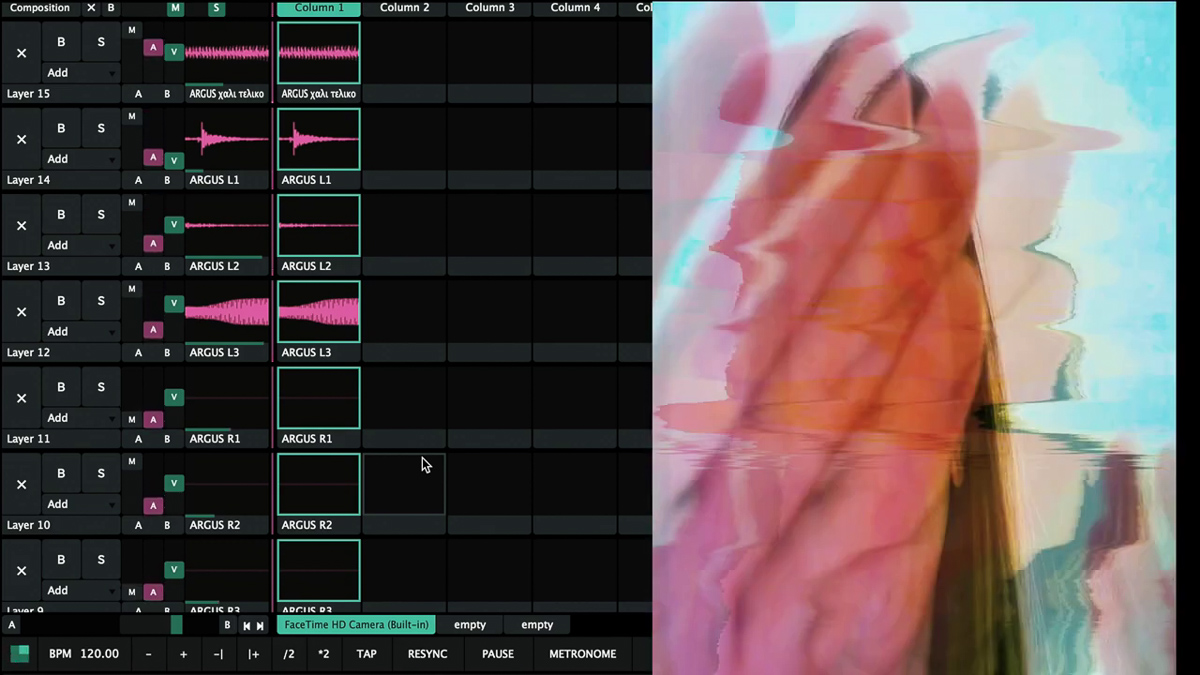Image resolution: width=1200 pixels, height=675 pixels.
Task: Eject Layer 12 clip using X icon
Action: coord(21,312)
